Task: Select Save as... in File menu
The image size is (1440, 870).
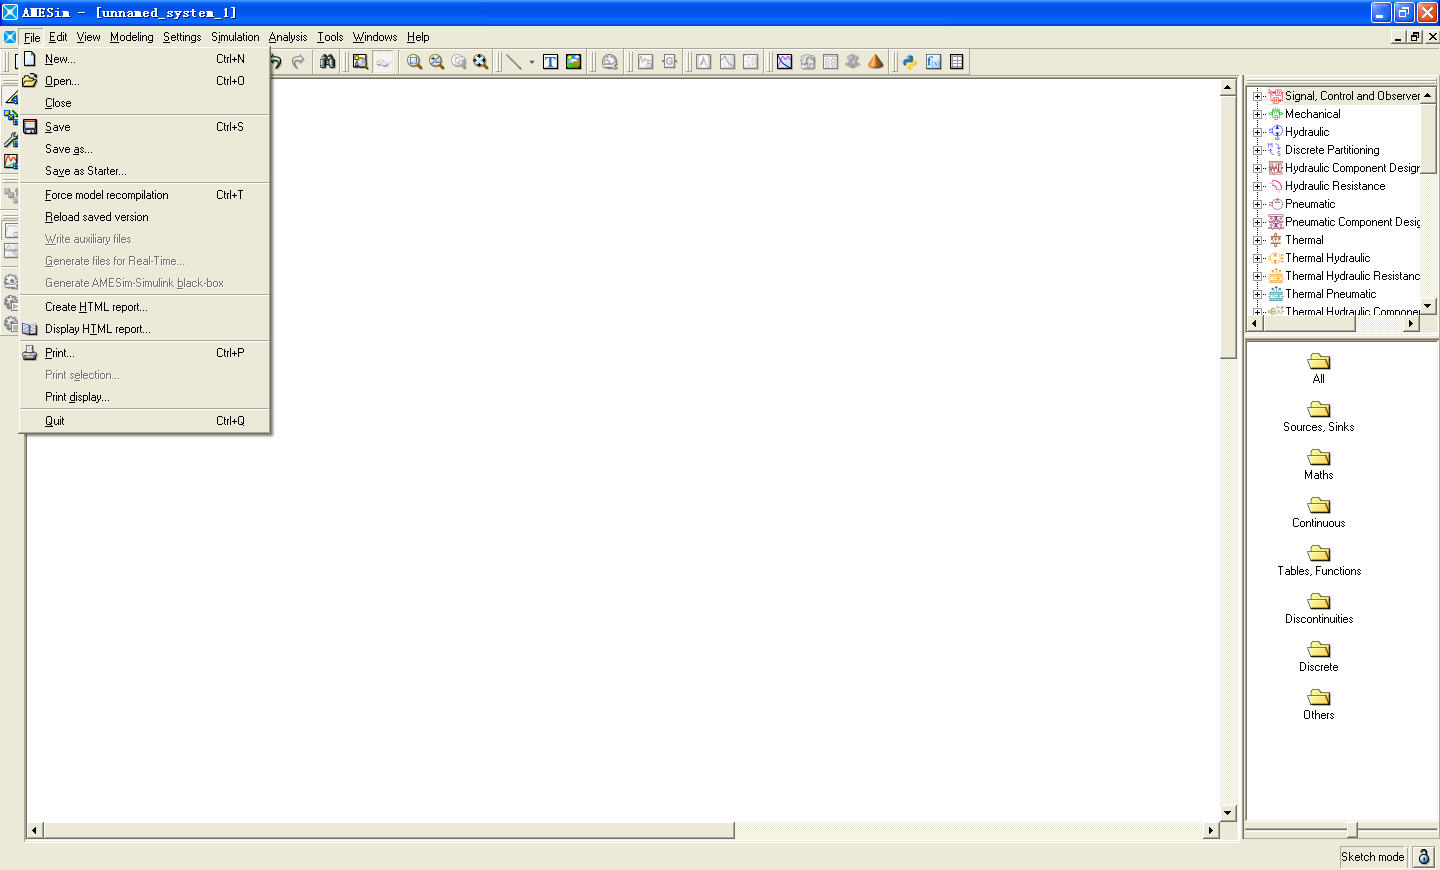Action: coord(145,149)
